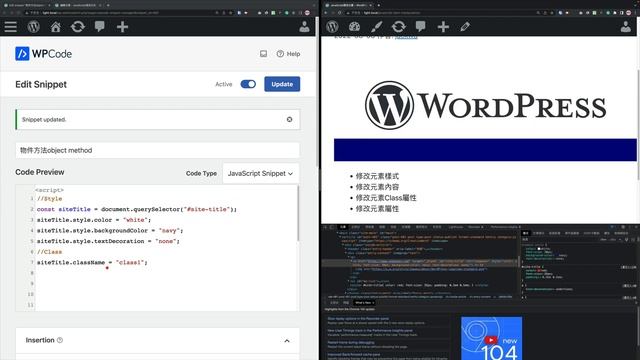Click the plus New icon in left admin bar

[122, 27]
